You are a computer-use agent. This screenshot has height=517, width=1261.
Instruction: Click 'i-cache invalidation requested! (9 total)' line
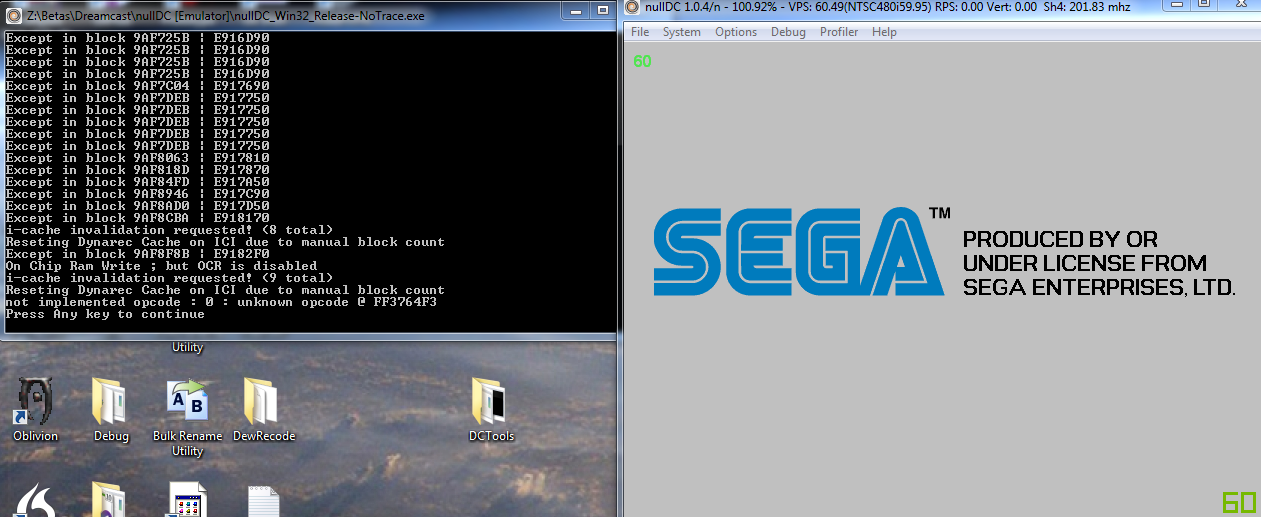(x=169, y=278)
